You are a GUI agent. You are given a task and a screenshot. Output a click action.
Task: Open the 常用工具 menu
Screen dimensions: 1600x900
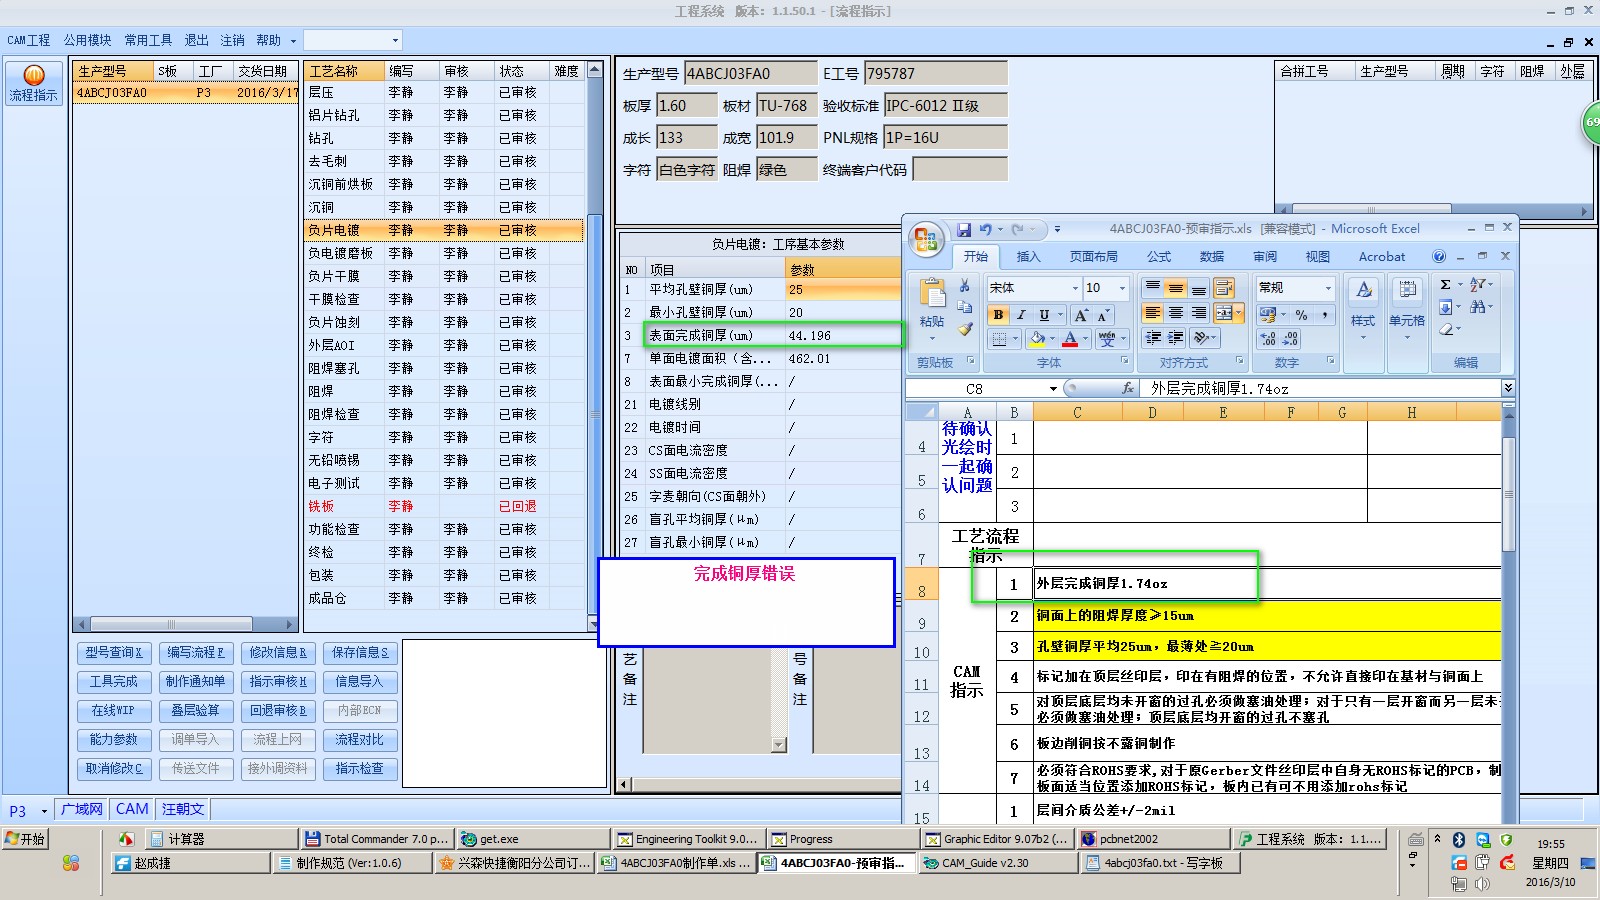[148, 40]
